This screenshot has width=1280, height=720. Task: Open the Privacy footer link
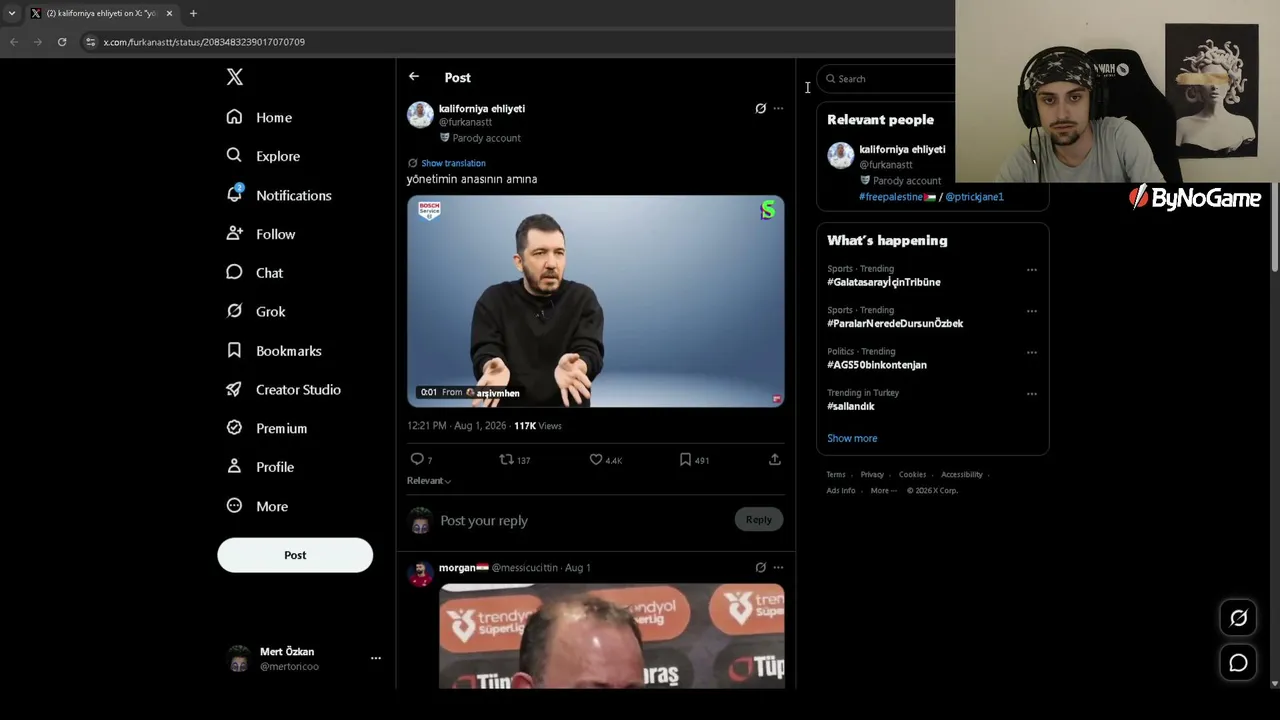[872, 474]
